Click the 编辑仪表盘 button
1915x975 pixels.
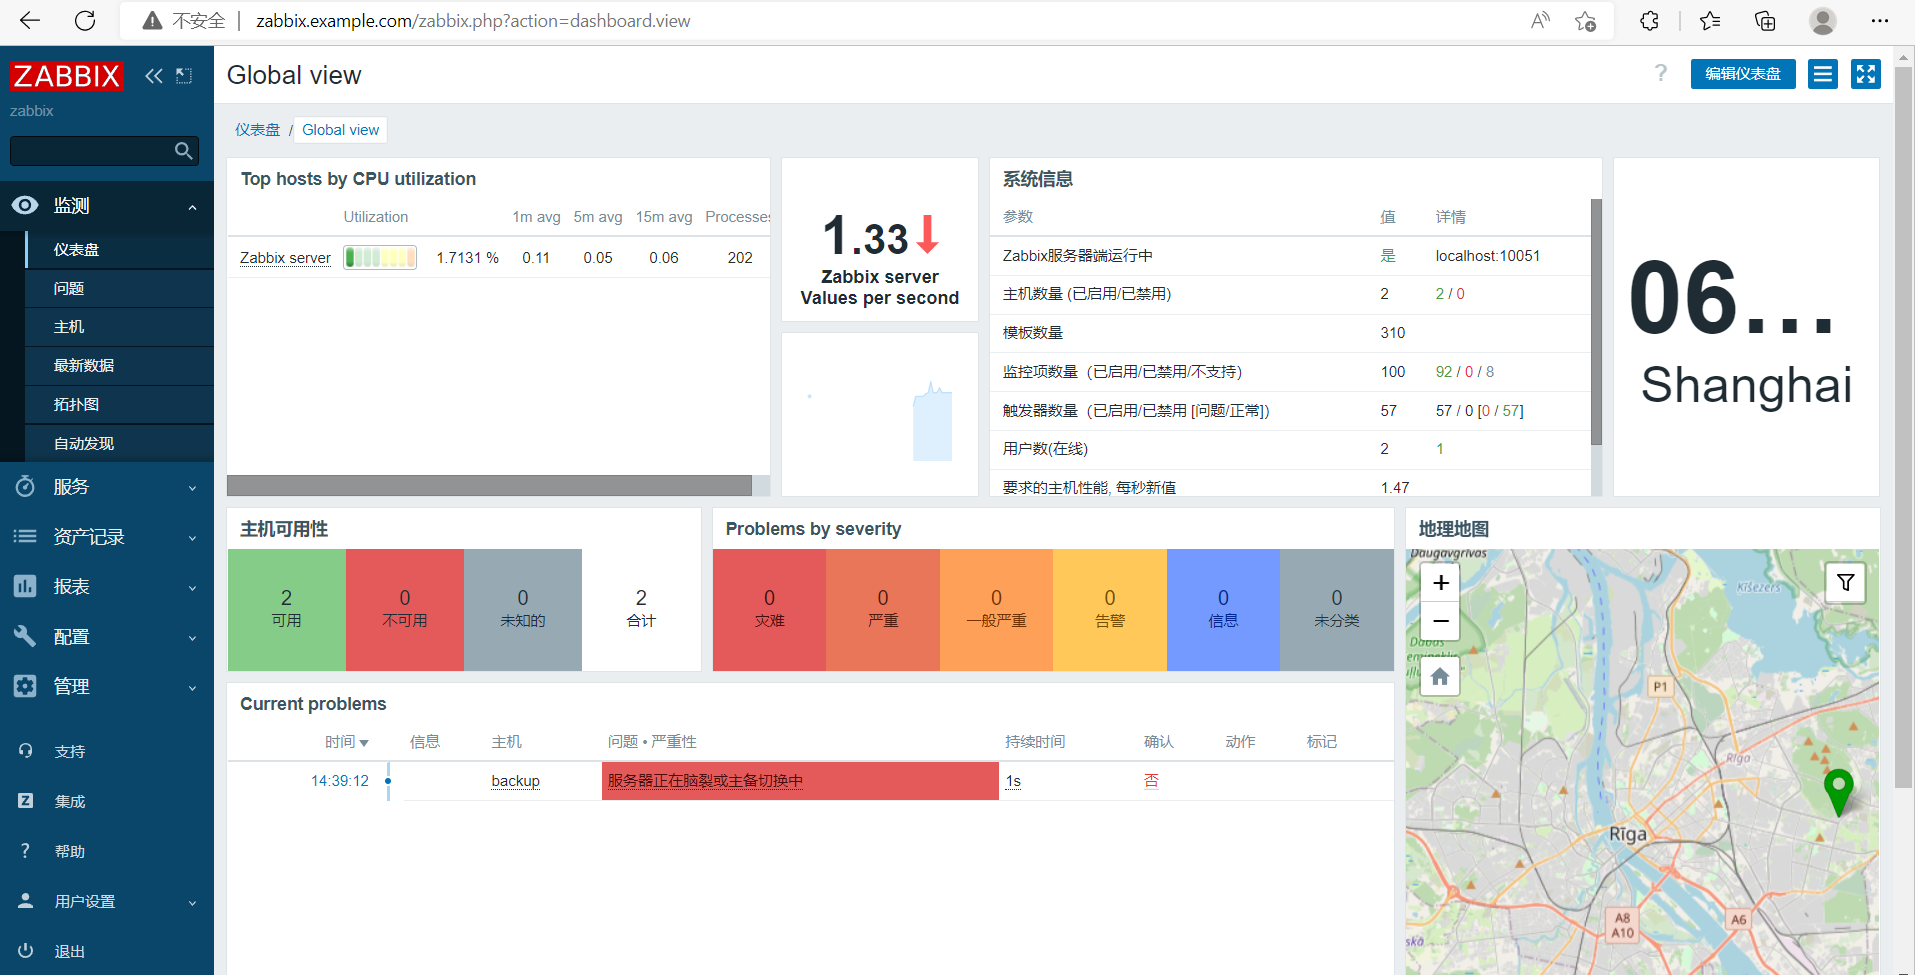[1743, 74]
